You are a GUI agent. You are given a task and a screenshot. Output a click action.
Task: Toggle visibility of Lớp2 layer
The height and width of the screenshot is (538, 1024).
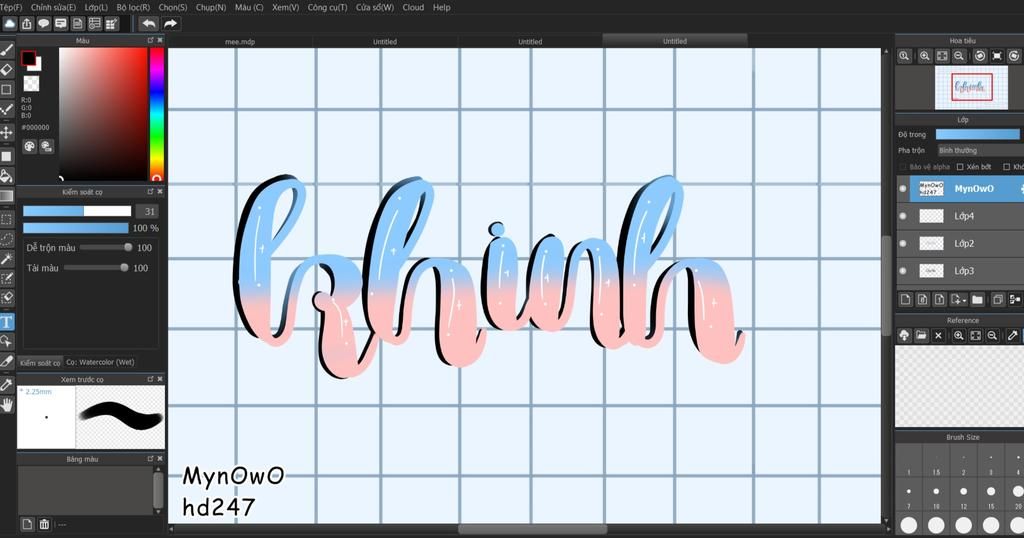[903, 244]
